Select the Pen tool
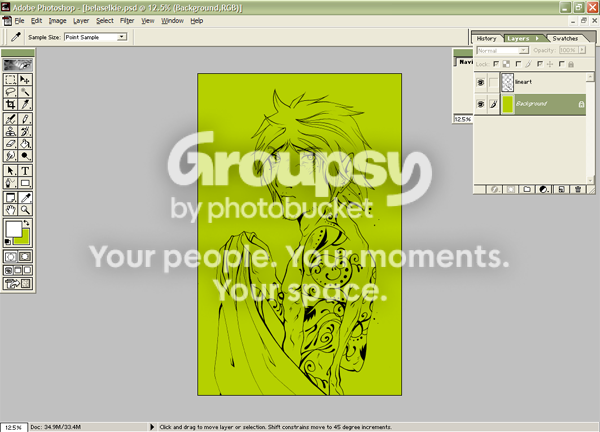 pos(10,183)
